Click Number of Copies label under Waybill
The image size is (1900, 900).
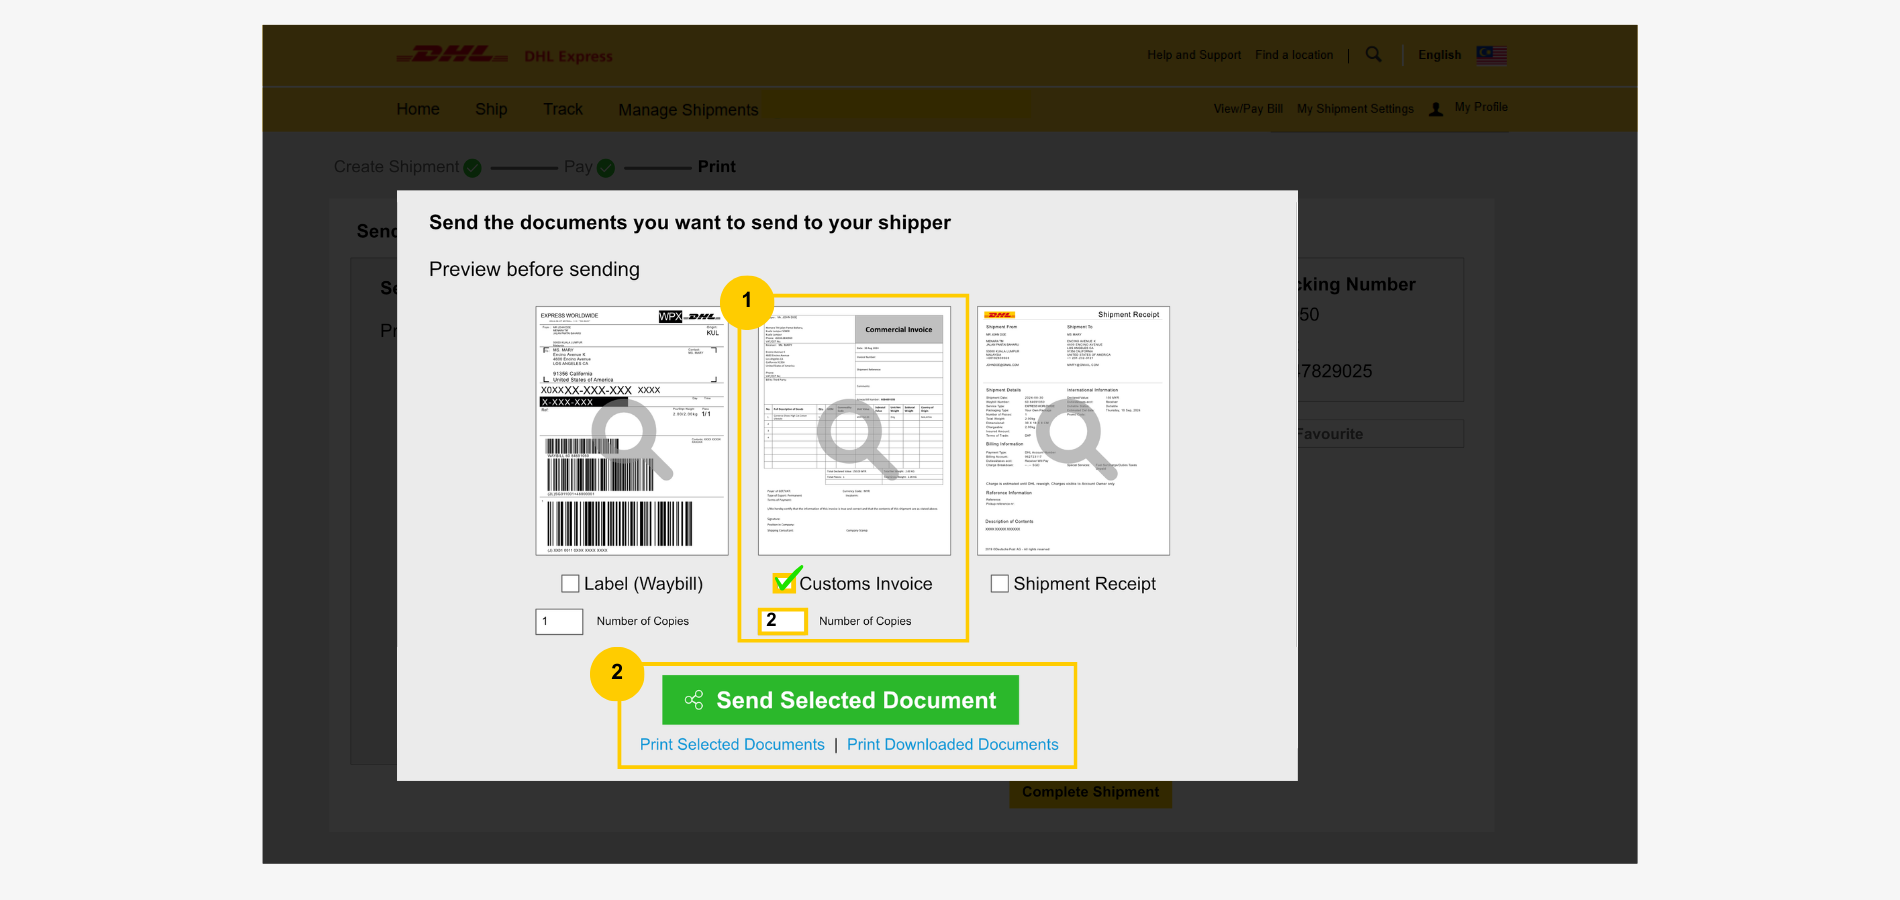643,622
